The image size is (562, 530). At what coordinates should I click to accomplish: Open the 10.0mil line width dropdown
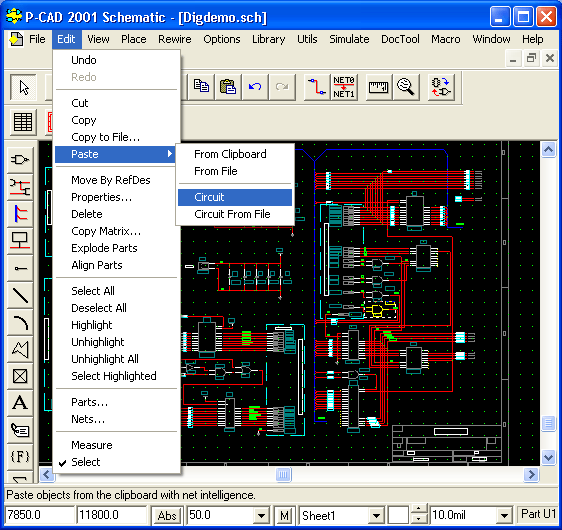pyautogui.click(x=504, y=516)
